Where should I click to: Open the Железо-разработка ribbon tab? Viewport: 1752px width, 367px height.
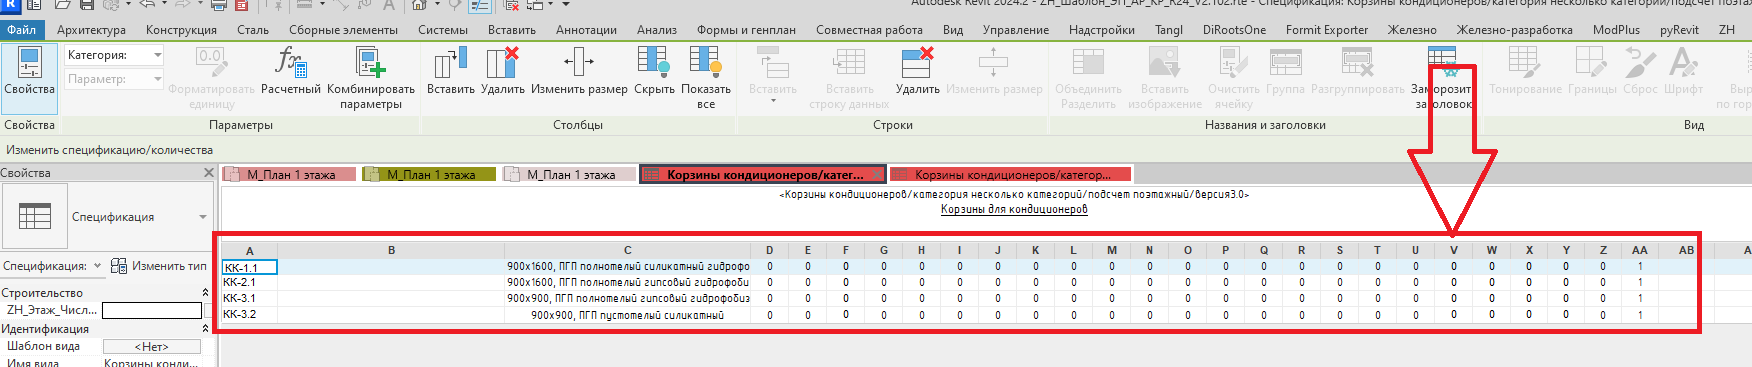click(1514, 30)
